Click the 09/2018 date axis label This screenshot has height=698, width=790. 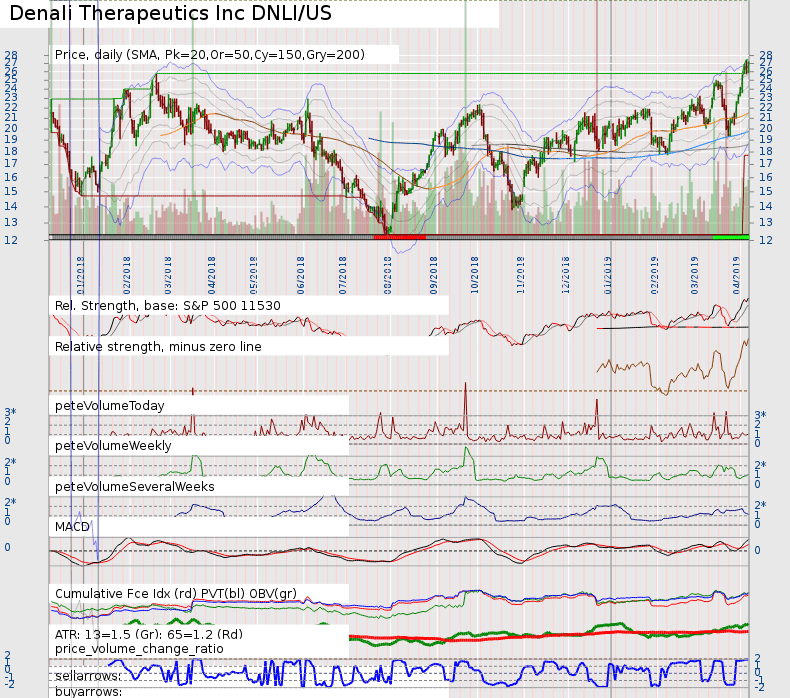tap(433, 276)
